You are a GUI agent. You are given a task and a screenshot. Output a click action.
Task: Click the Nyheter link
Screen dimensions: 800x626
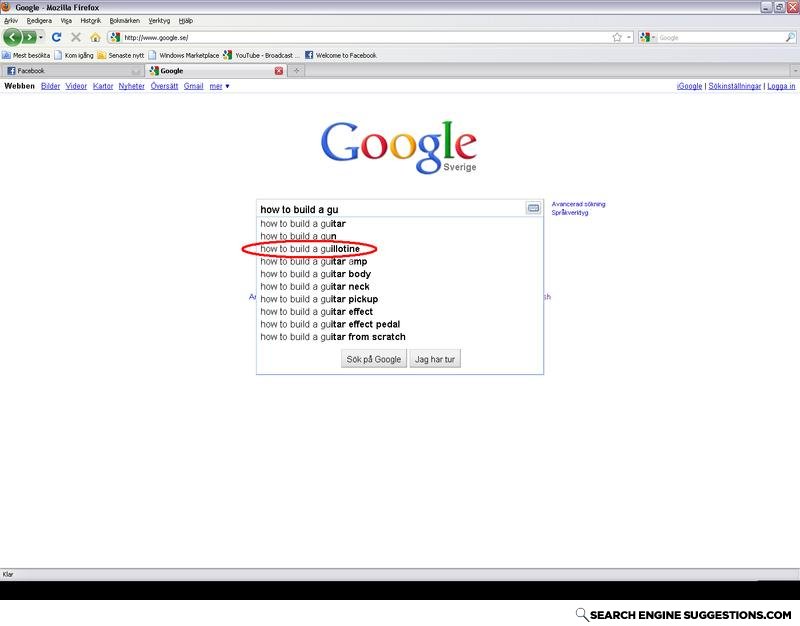click(132, 86)
